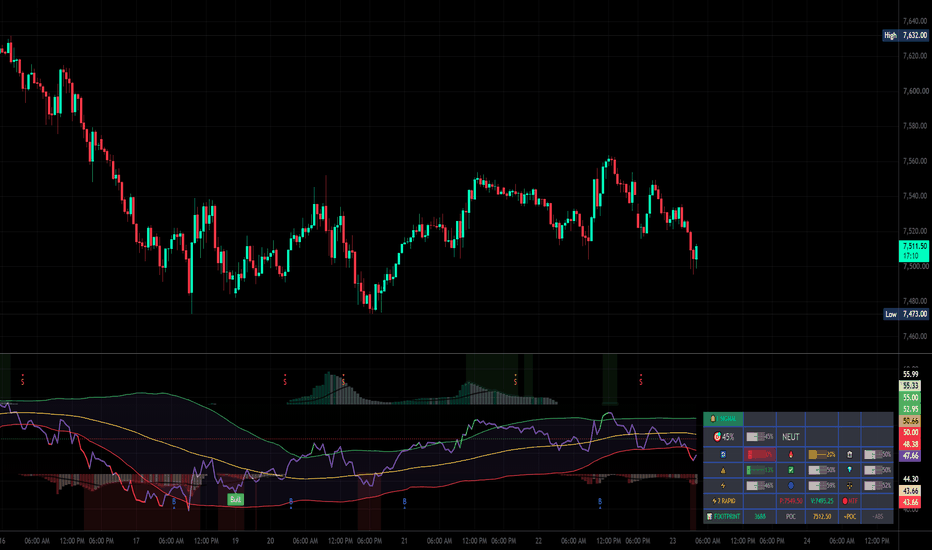Viewport: 932px width, 550px height.
Task: Click the gold 22% progress bar
Action: (x=822, y=455)
